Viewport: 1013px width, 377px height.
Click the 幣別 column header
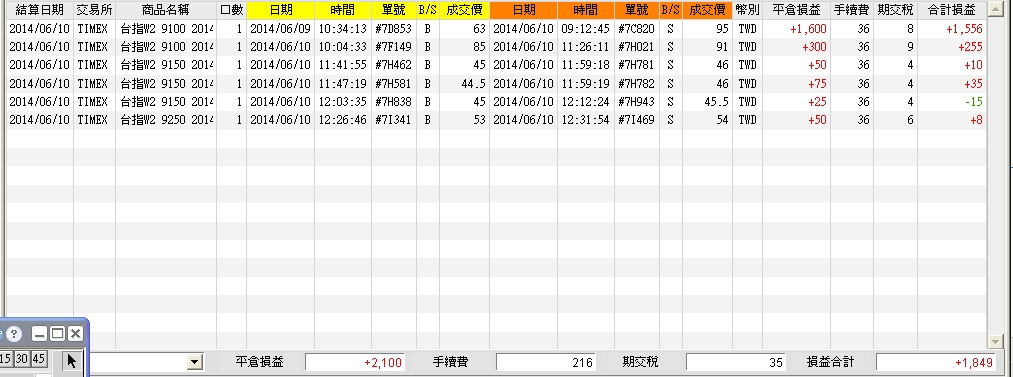747,10
